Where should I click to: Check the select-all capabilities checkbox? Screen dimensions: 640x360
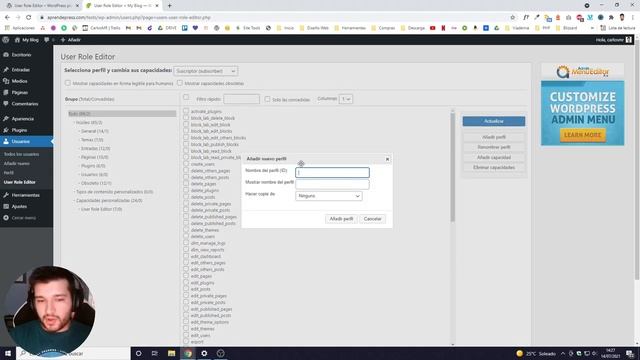[x=186, y=97]
